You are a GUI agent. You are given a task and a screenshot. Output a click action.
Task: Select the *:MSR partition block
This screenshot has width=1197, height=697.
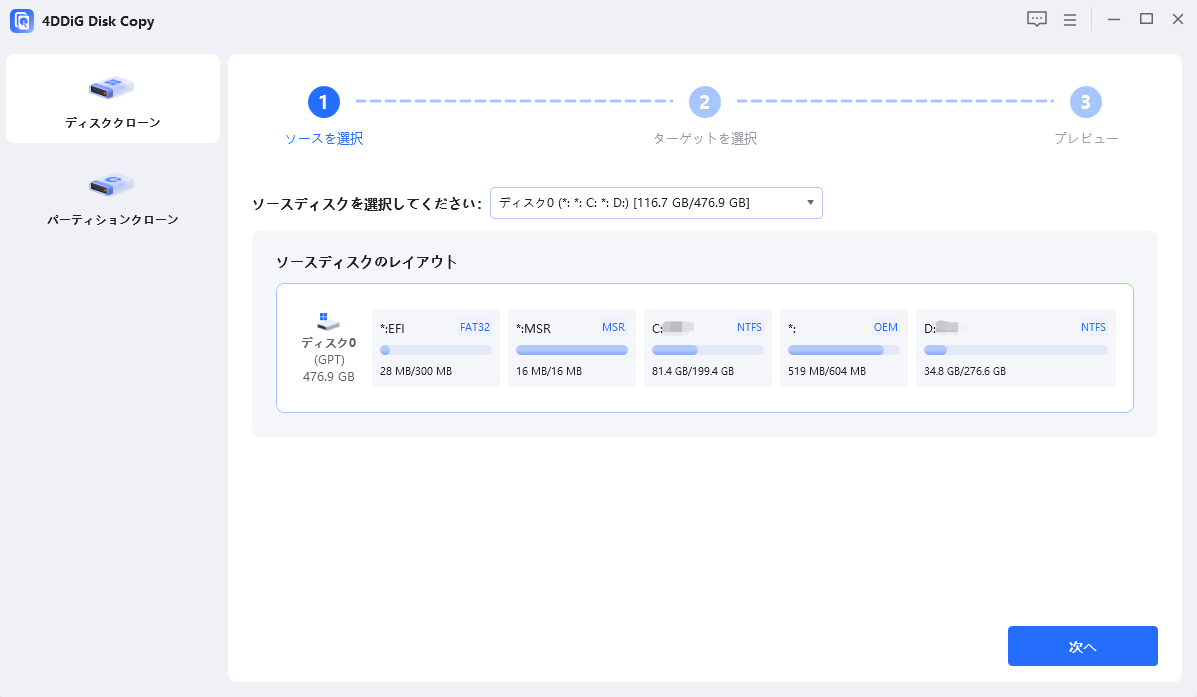pos(571,347)
